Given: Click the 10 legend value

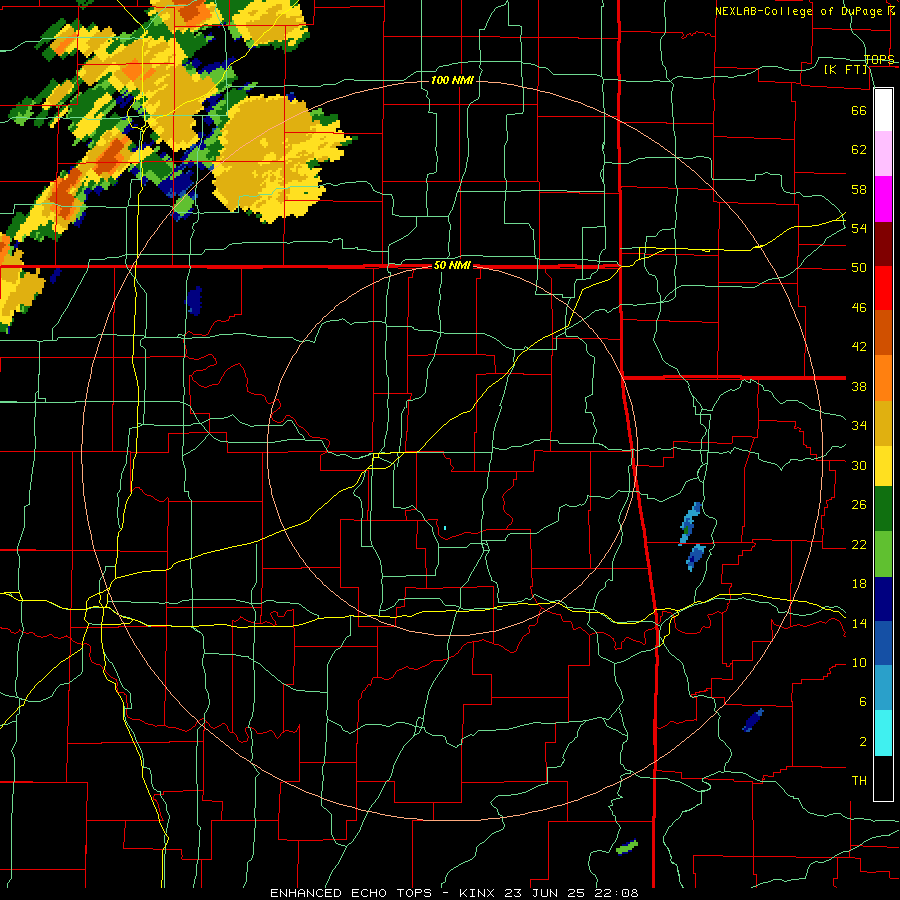Looking at the screenshot, I should click(x=859, y=663).
